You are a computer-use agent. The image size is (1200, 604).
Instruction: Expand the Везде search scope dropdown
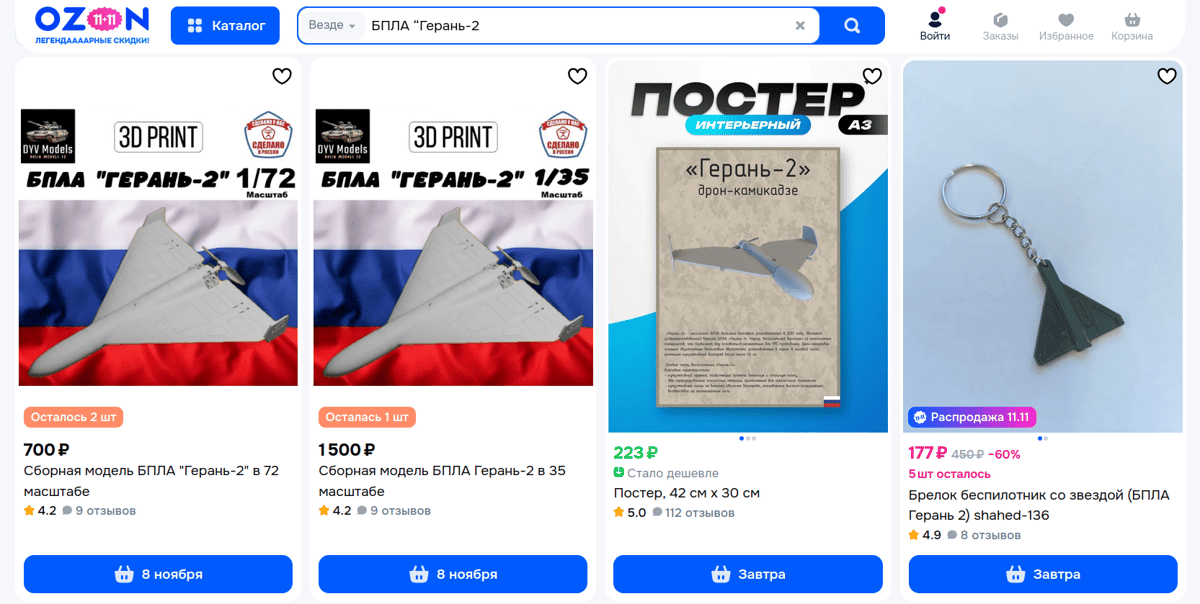(332, 26)
